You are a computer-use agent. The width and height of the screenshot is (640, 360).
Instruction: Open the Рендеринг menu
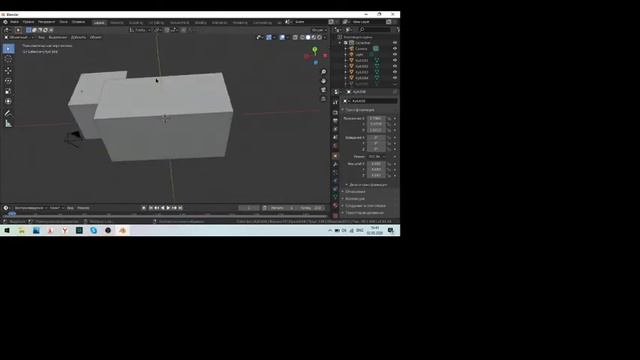[47, 22]
